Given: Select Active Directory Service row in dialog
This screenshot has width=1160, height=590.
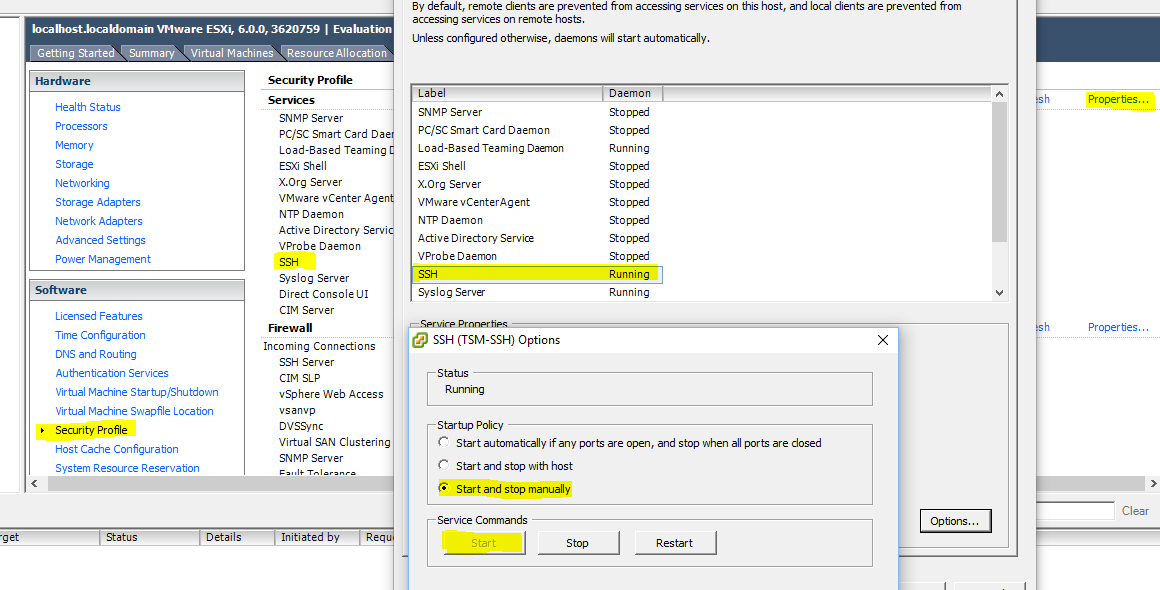Looking at the screenshot, I should [x=537, y=238].
